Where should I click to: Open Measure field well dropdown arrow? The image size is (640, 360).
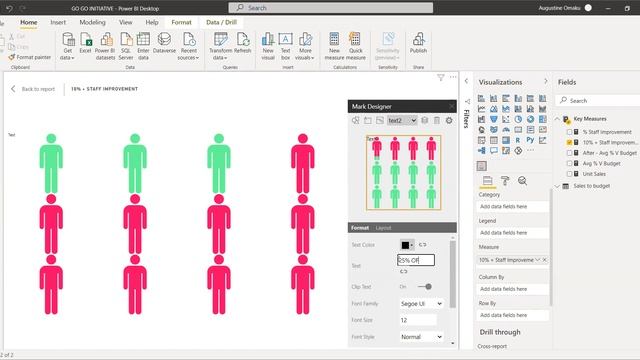tap(538, 260)
